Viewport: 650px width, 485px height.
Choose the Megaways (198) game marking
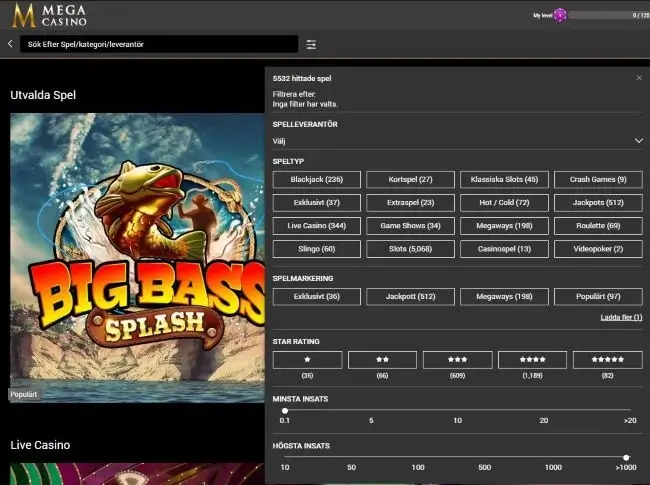click(x=504, y=297)
